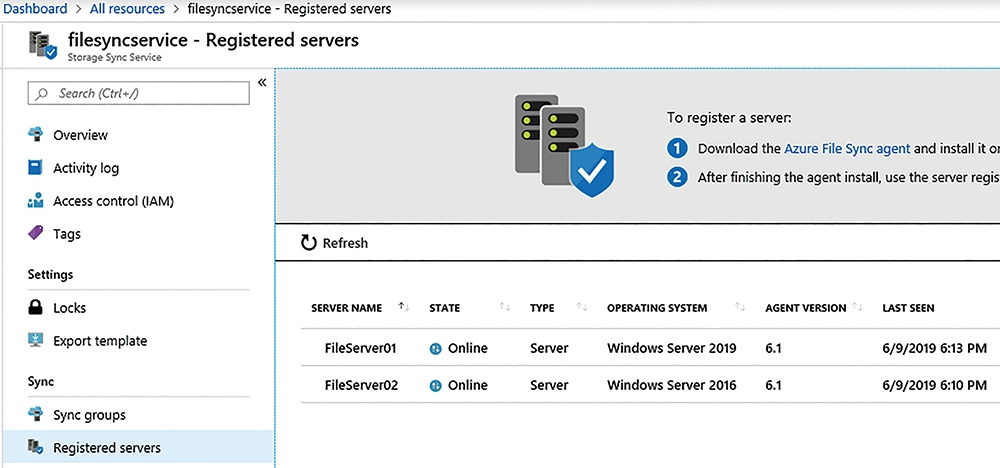
Task: Sort by Type column arrows
Action: click(x=582, y=307)
